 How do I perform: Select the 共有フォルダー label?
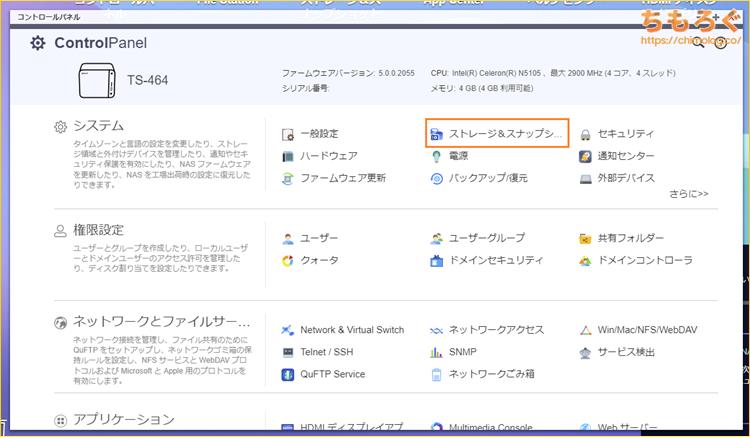coord(630,238)
